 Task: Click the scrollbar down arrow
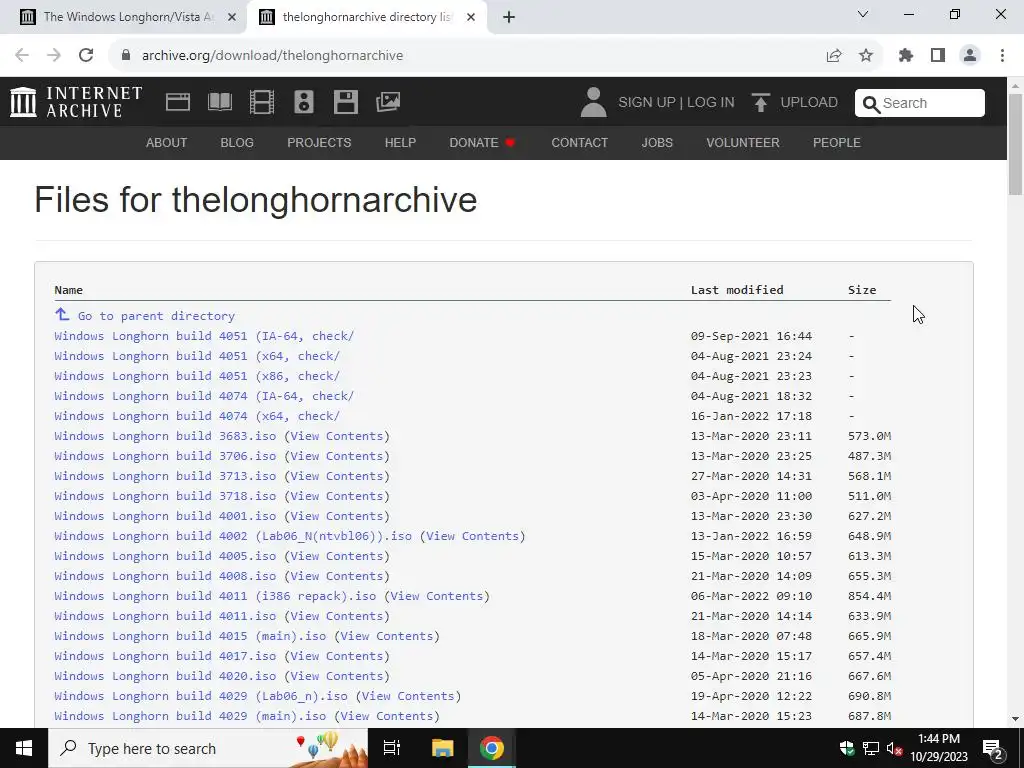(x=1015, y=719)
